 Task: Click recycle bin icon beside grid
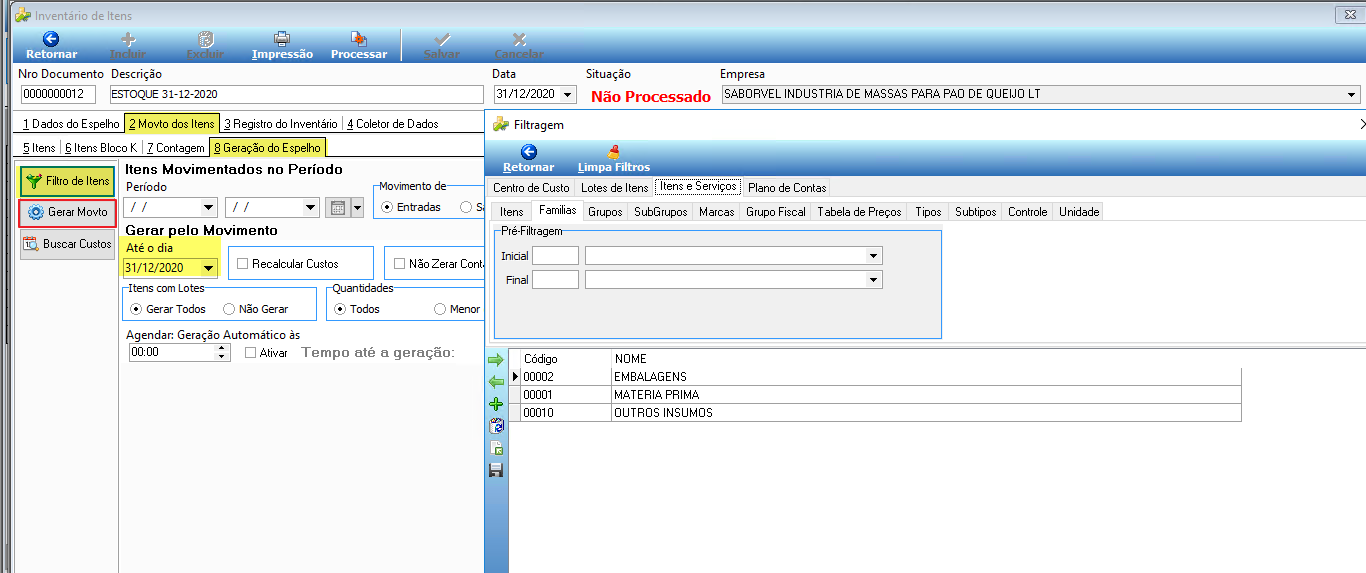[496, 426]
